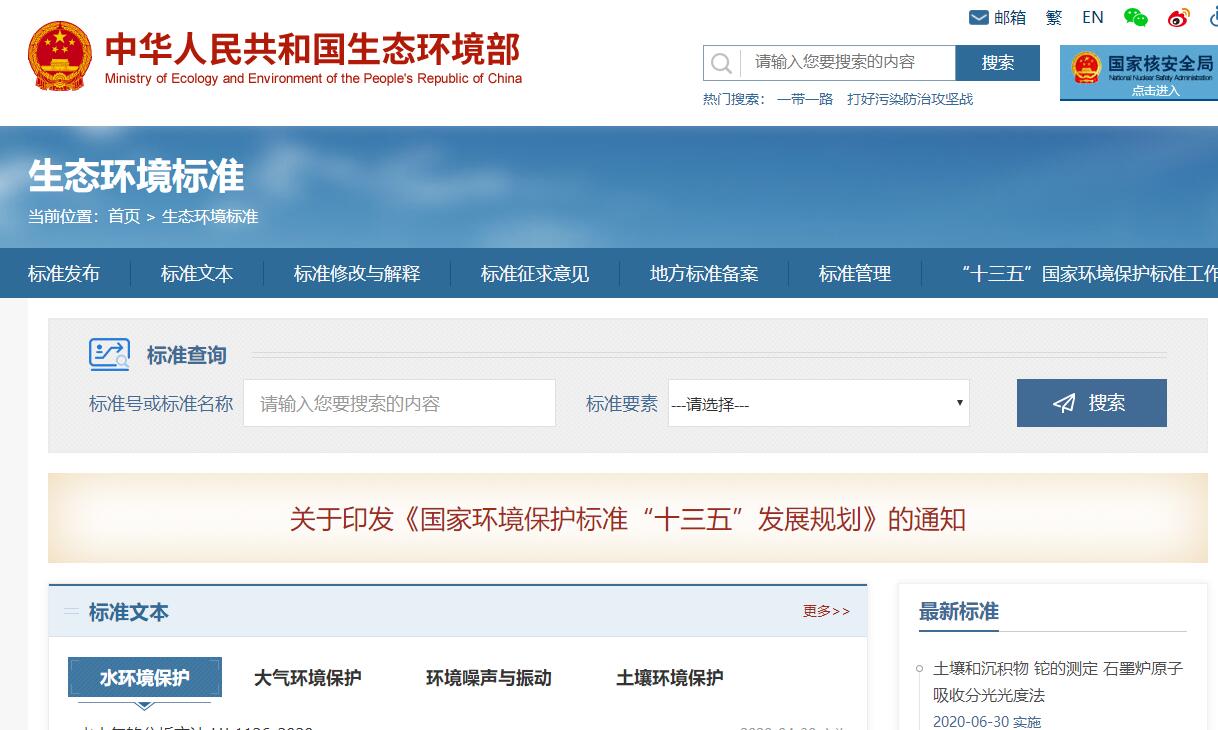The image size is (1218, 730).
Task: Click the 2020-06-30 实施 date text
Action: (x=987, y=721)
